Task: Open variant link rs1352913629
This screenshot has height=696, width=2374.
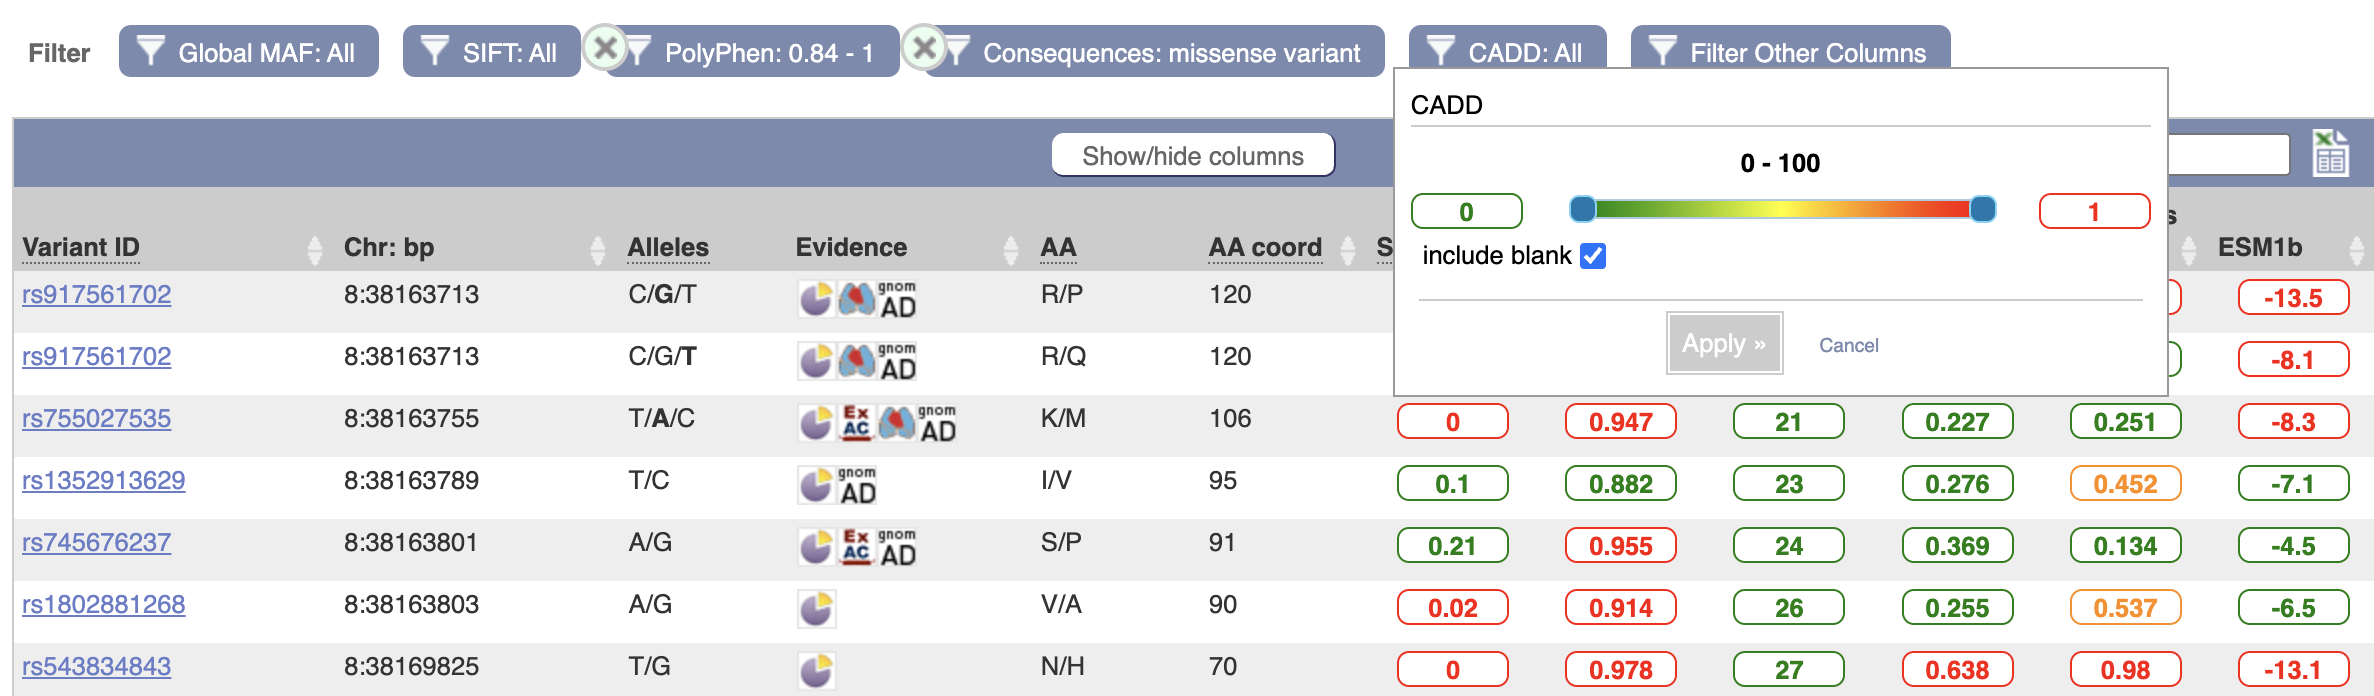Action: pos(104,481)
